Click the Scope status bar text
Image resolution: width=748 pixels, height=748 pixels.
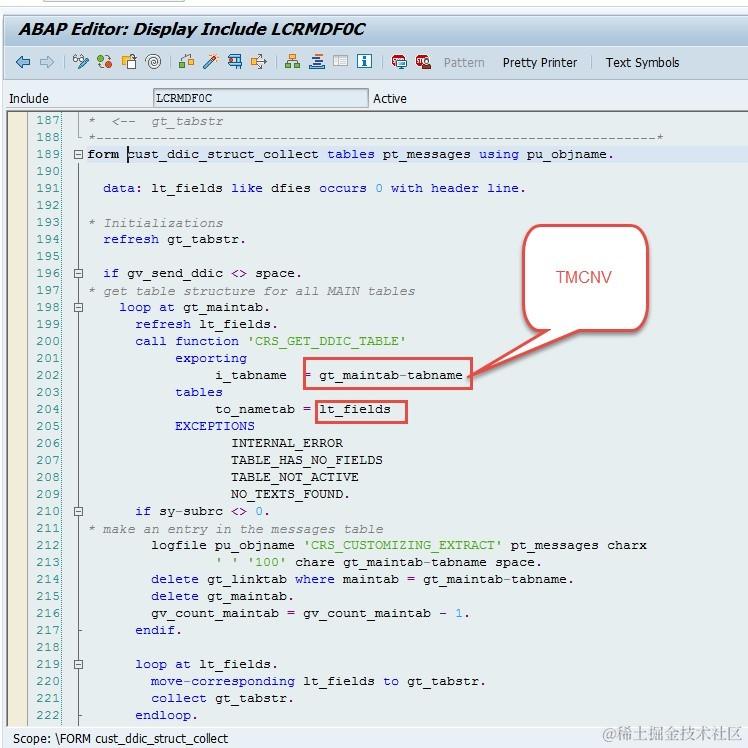[120, 738]
